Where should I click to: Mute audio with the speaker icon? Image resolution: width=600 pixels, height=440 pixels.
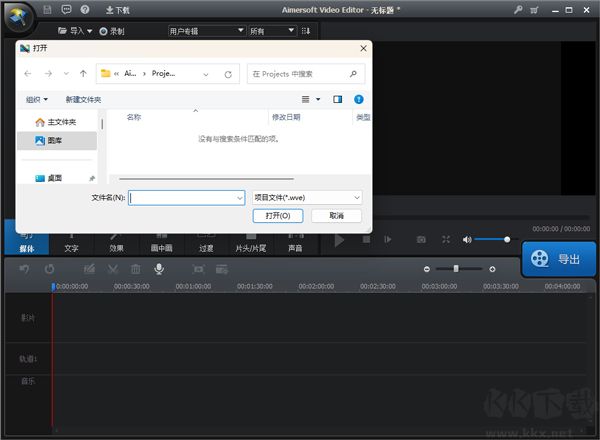(467, 240)
